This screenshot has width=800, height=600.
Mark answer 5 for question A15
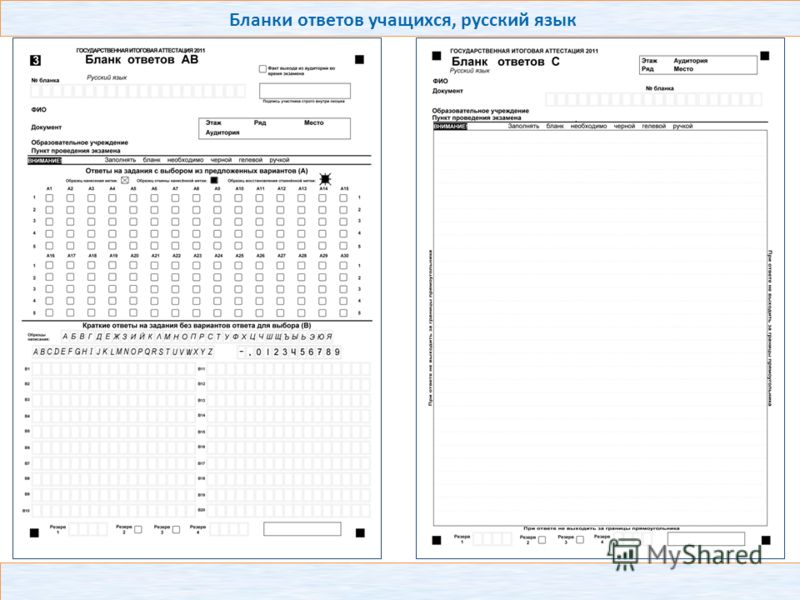(x=343, y=245)
